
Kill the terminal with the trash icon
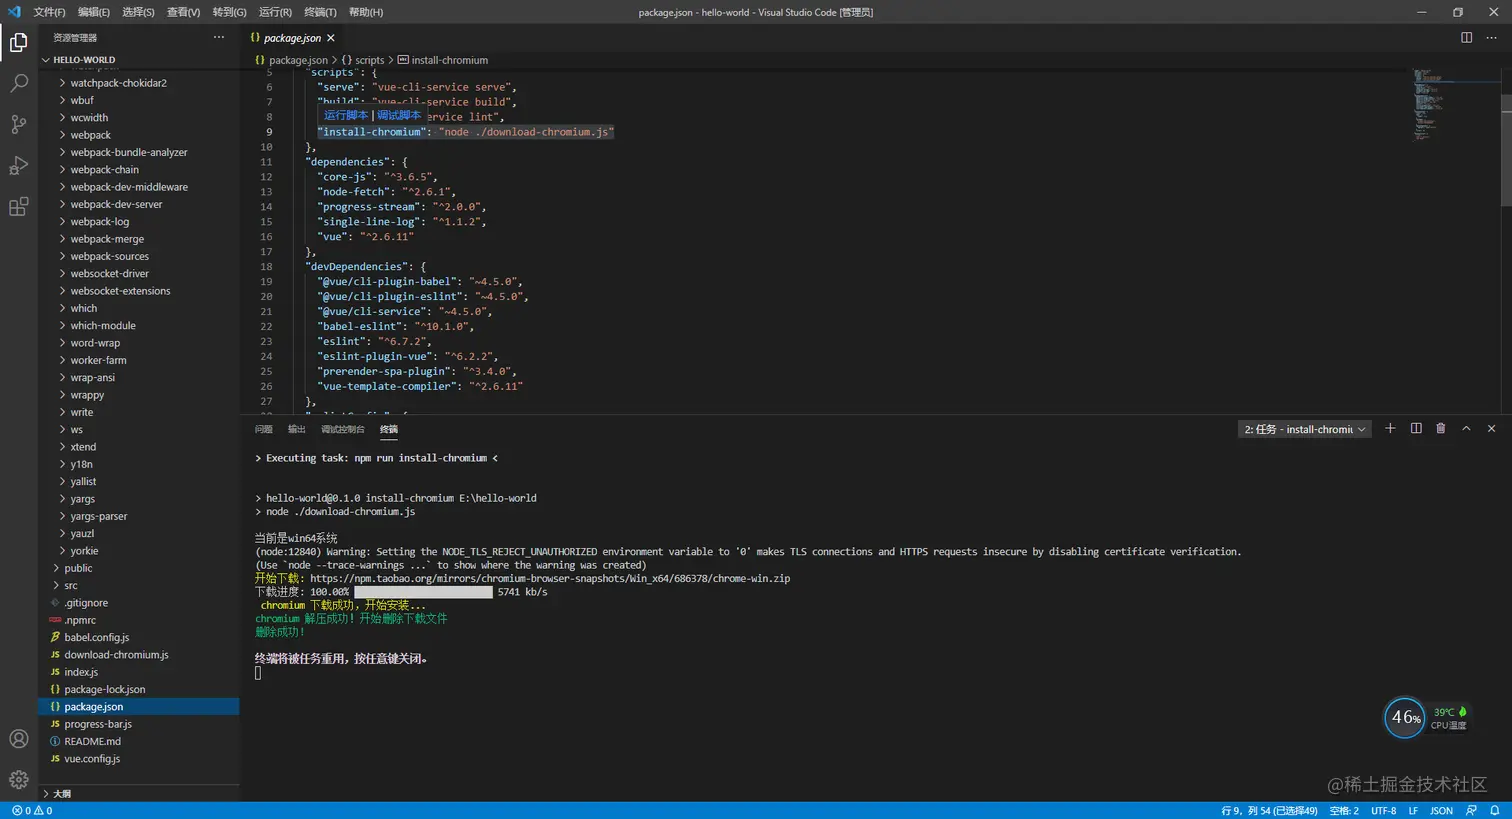[1441, 429]
